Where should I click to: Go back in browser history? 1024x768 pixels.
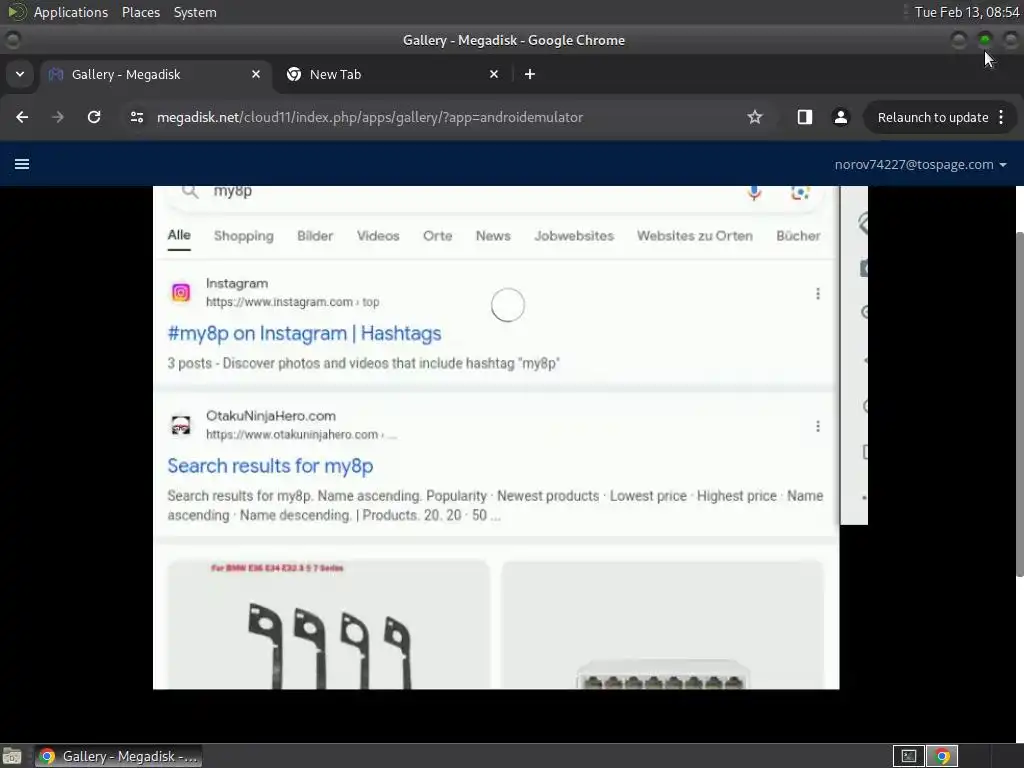22,117
